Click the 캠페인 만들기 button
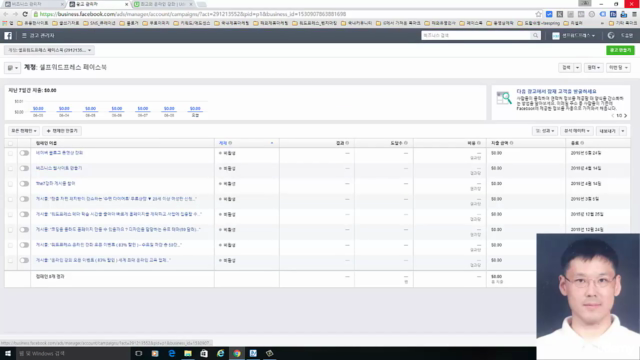640x360 pixels. pos(62,131)
